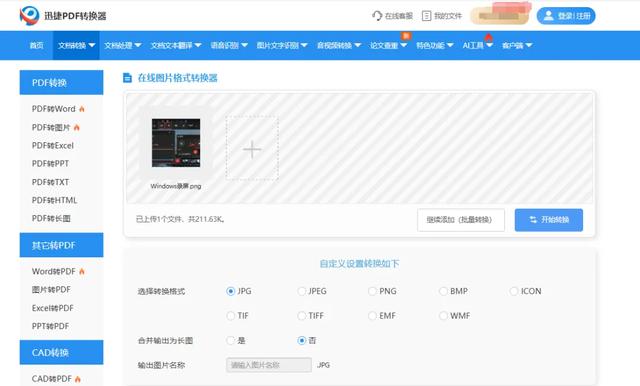Open the CAD转换 sidebar section header
This screenshot has width=640, height=386.
click(x=62, y=352)
